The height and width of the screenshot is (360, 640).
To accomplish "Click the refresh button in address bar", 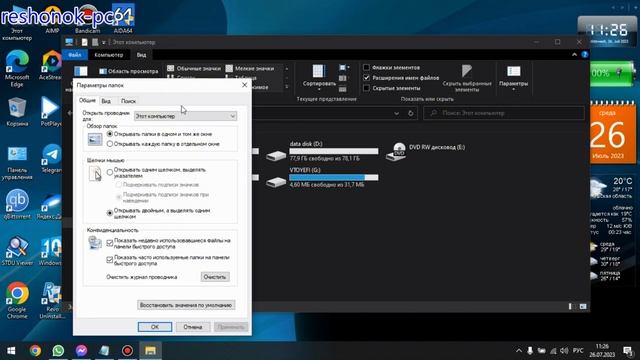I will 411,113.
